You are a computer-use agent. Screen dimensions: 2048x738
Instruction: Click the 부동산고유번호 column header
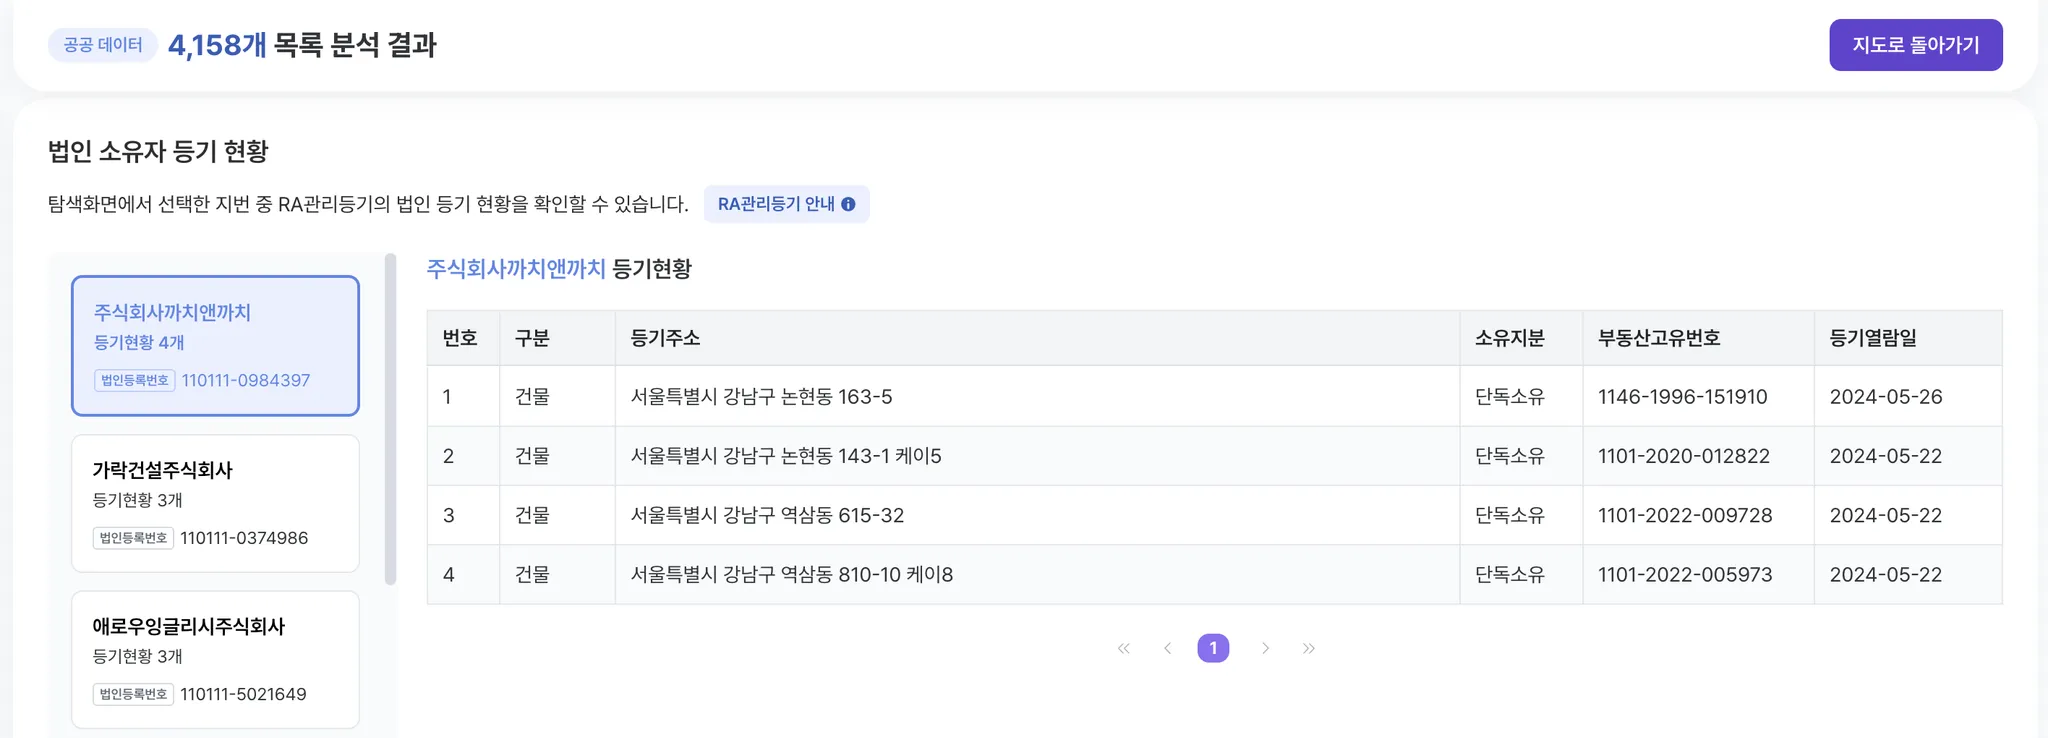1658,338
